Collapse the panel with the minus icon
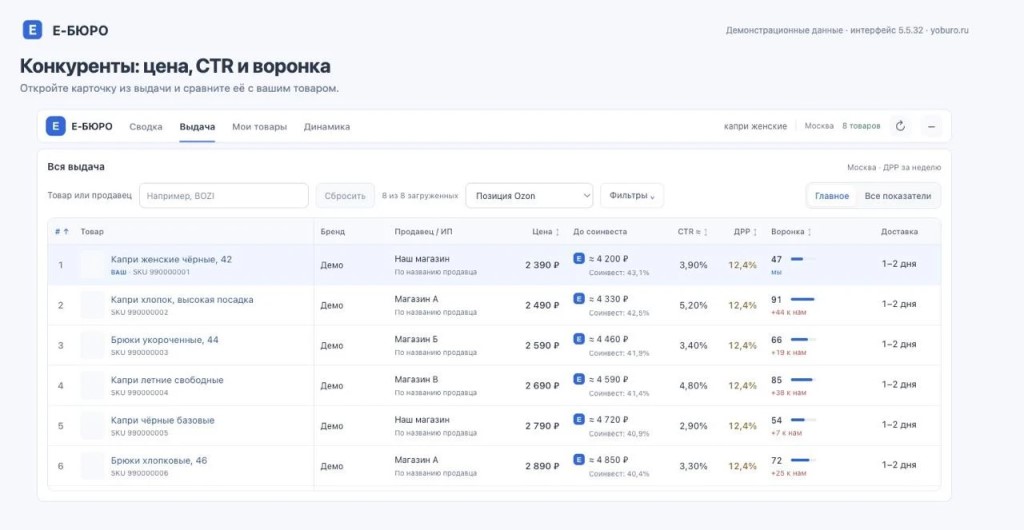Screen dimensions: 1024x530 931,126
